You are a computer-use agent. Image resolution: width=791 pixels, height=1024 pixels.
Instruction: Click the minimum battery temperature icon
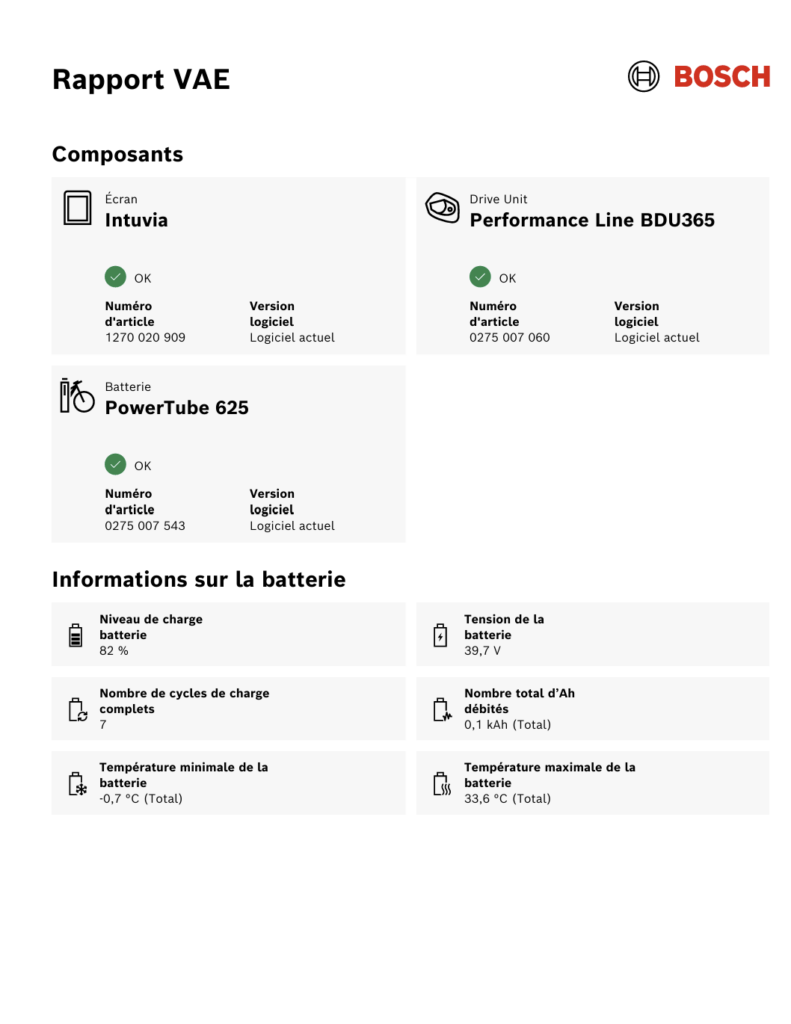[76, 783]
